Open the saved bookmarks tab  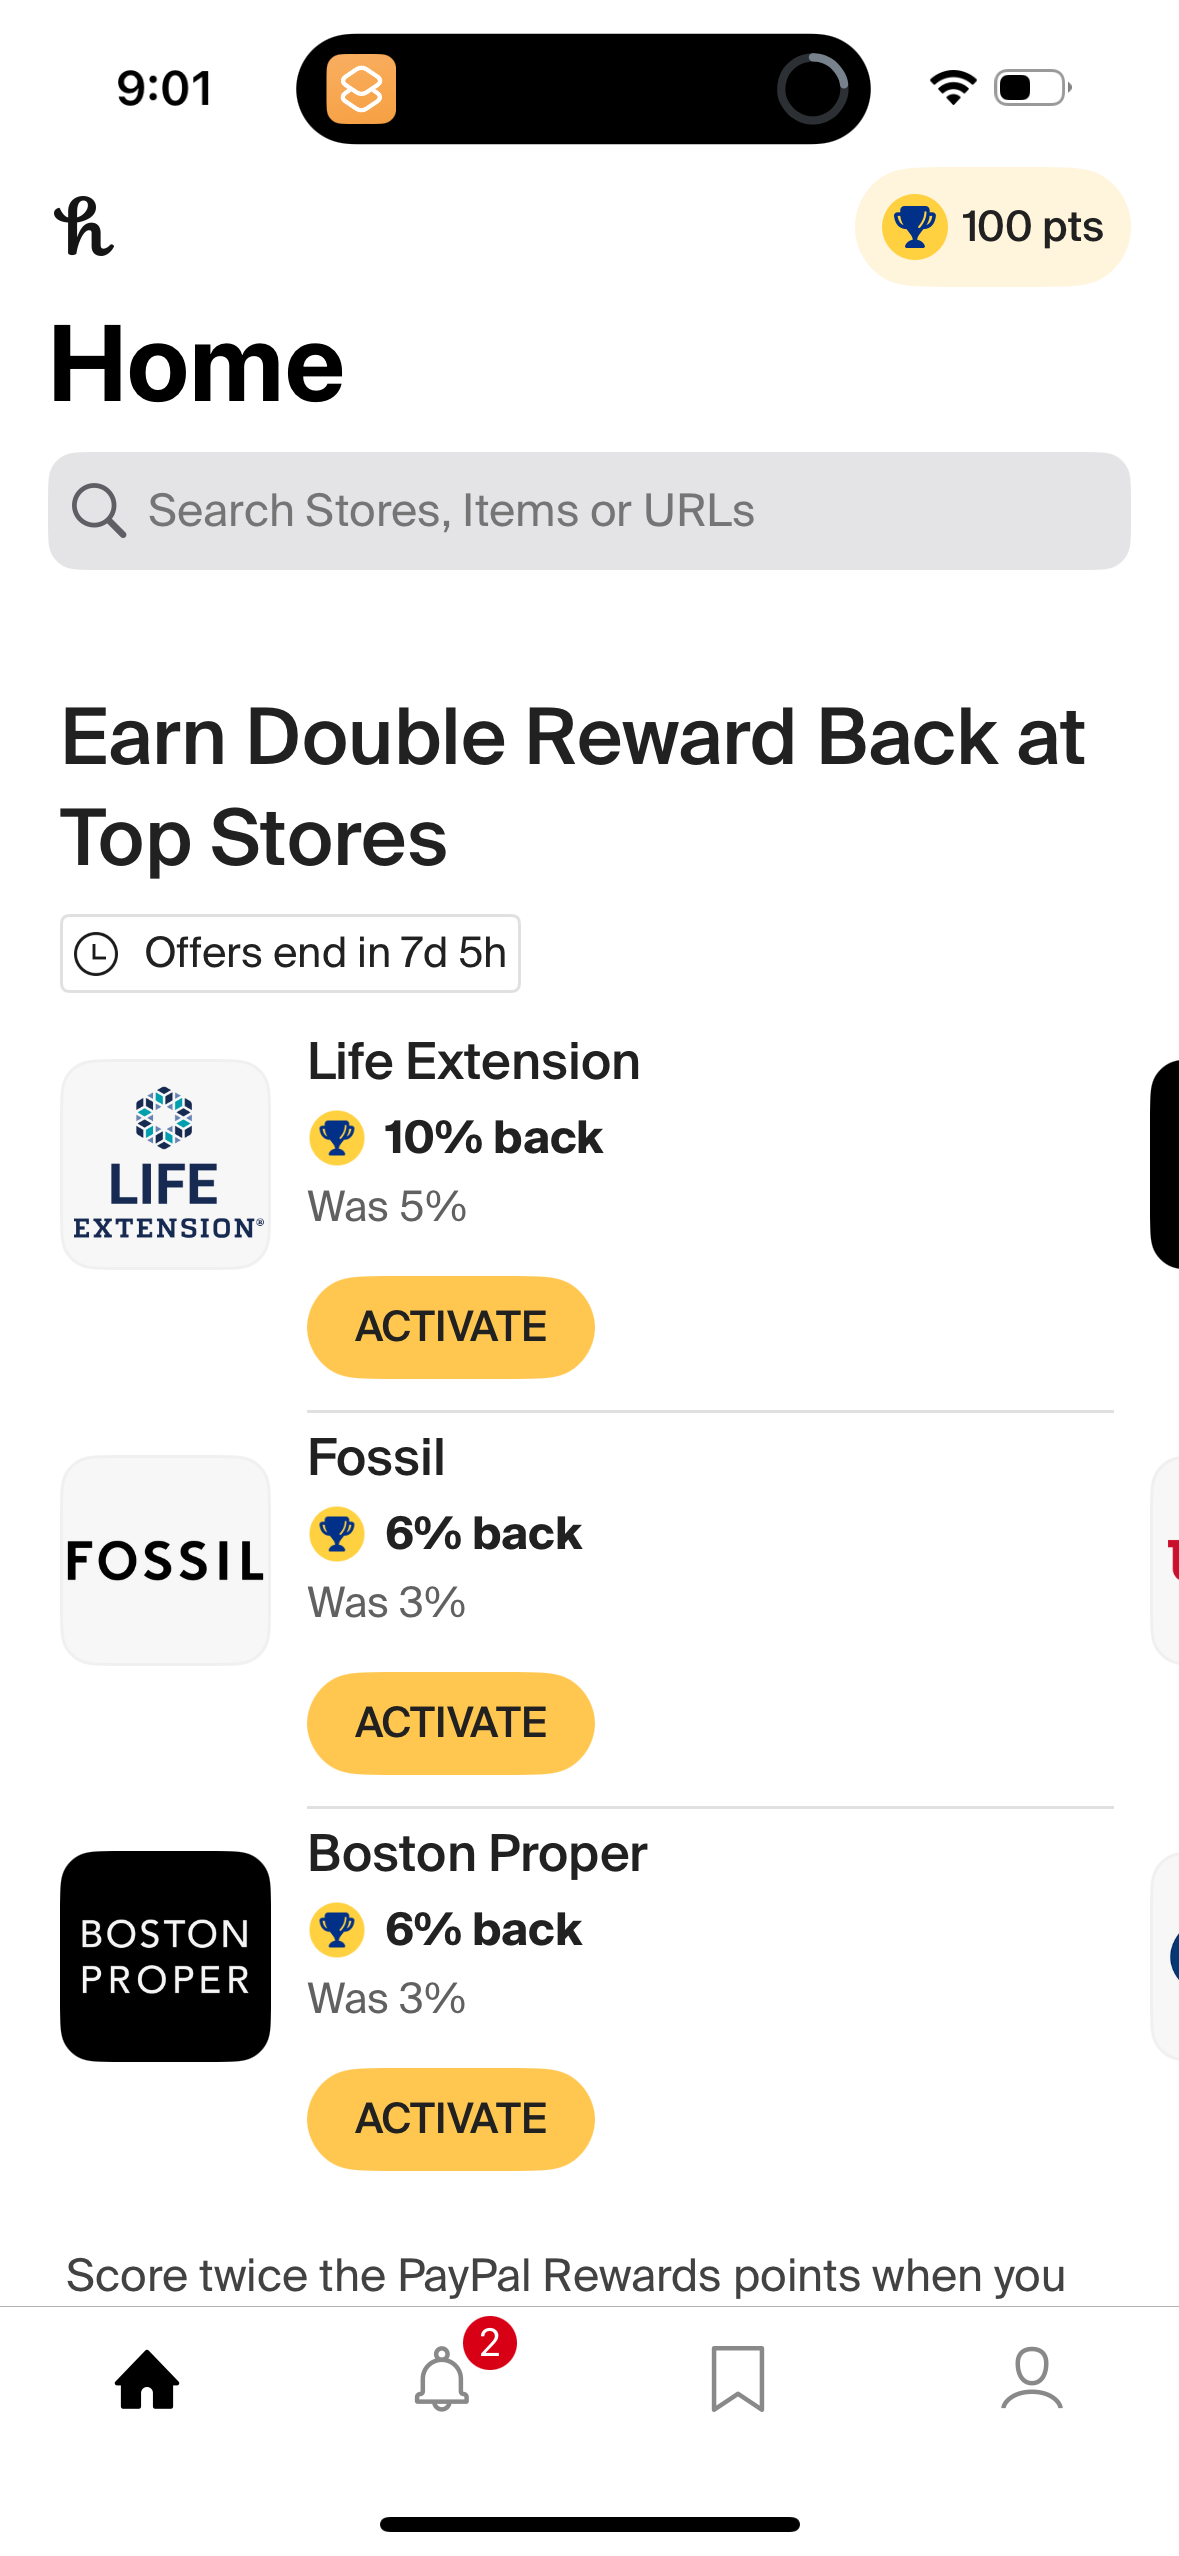pos(737,2379)
